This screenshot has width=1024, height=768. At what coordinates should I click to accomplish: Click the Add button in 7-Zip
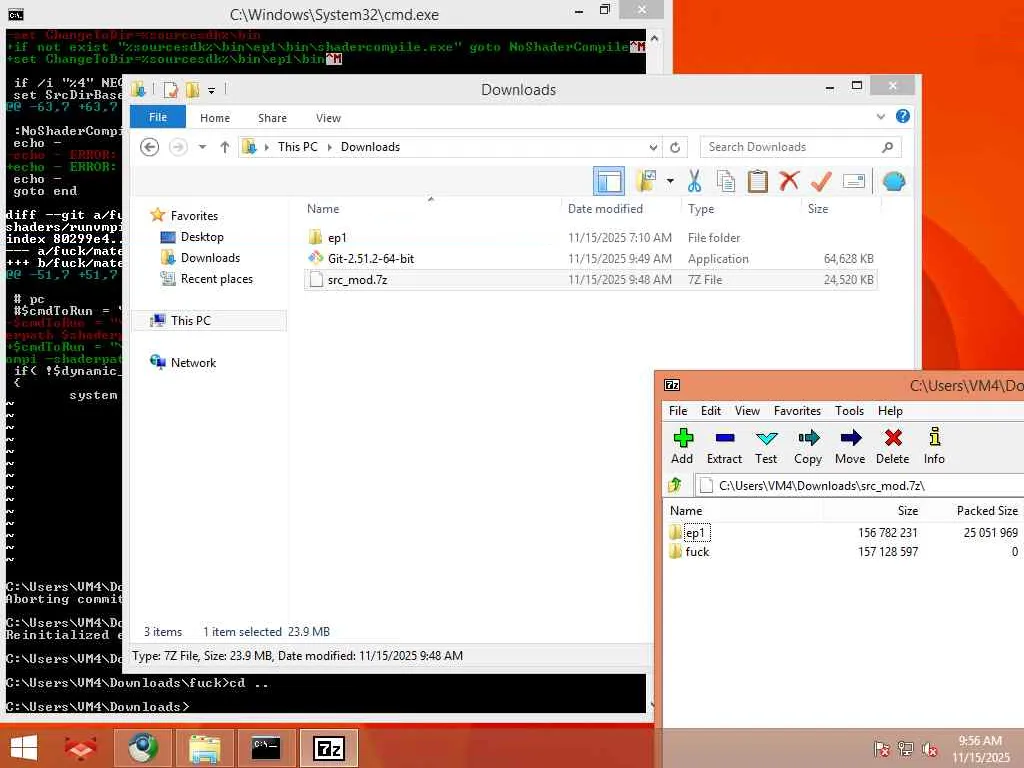coord(682,447)
